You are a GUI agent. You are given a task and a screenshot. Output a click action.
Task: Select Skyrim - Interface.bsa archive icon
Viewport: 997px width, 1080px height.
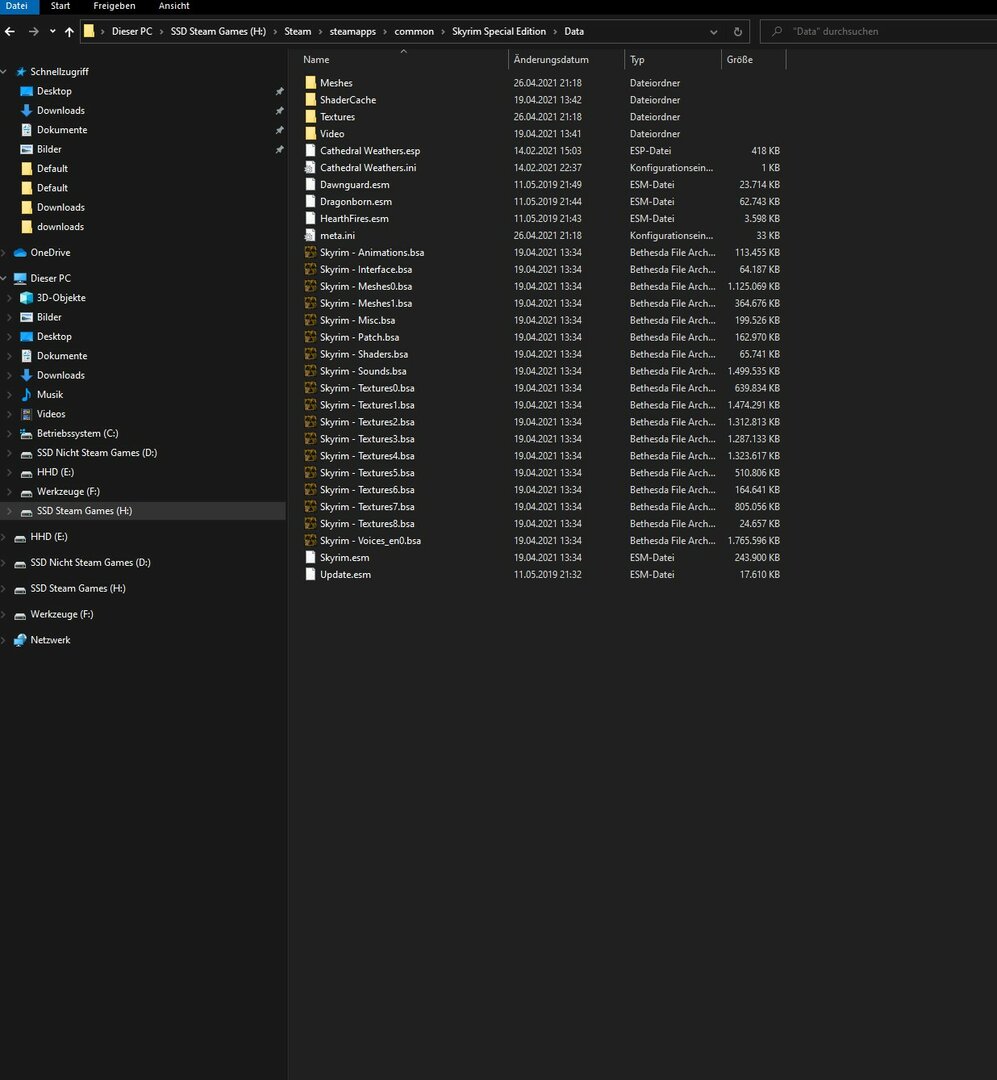pyautogui.click(x=310, y=269)
